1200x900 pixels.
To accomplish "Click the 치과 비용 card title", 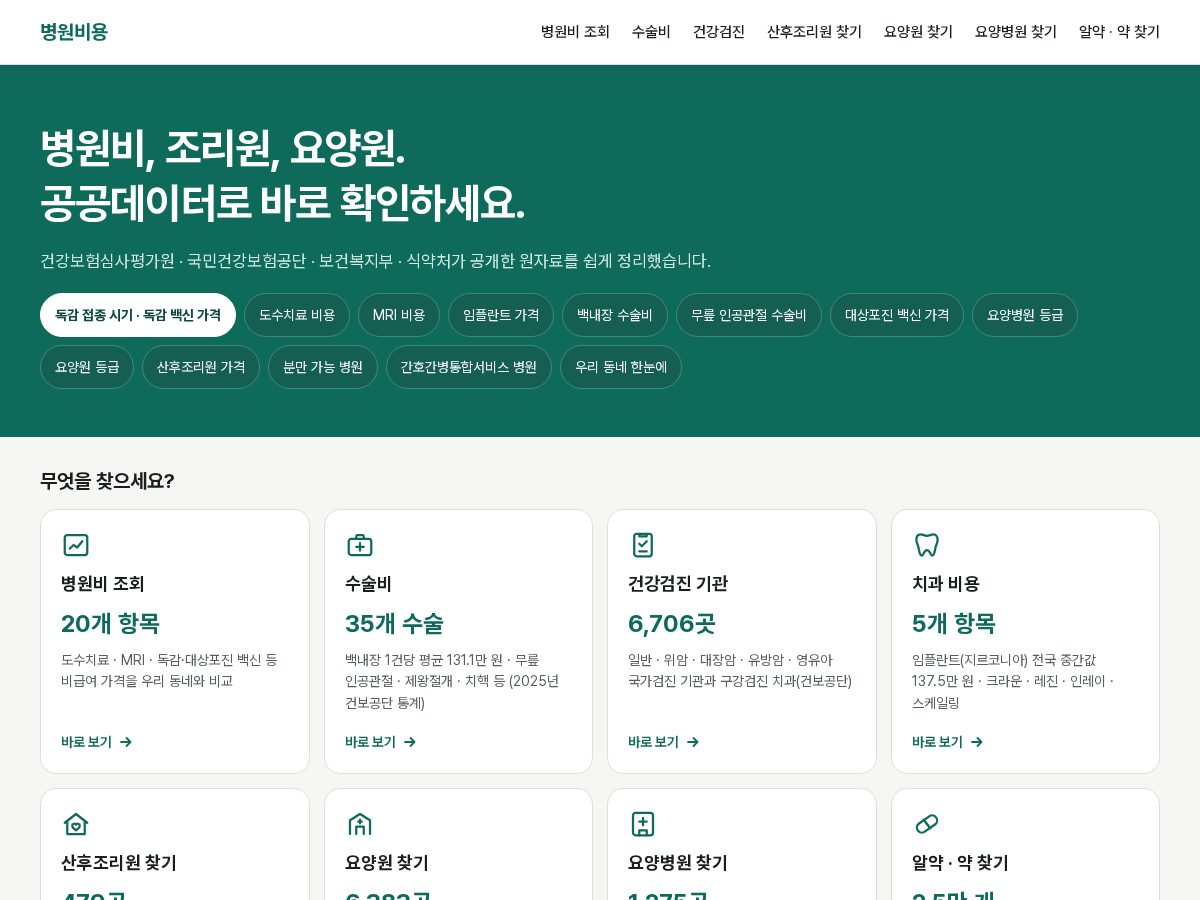I will 946,584.
